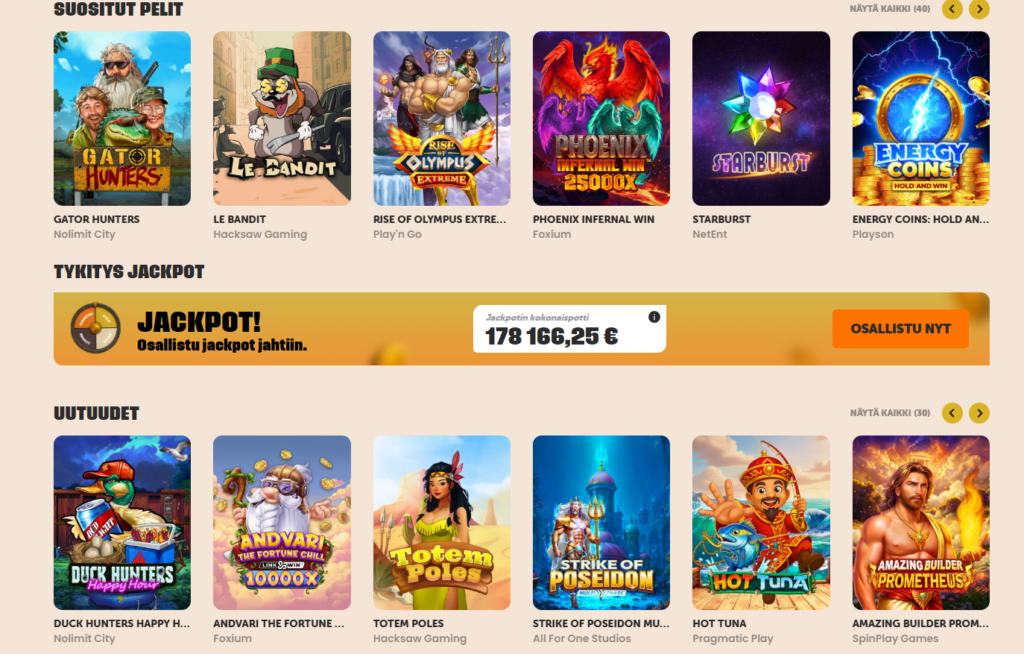Show next Uutuudet games arrow

(x=979, y=413)
